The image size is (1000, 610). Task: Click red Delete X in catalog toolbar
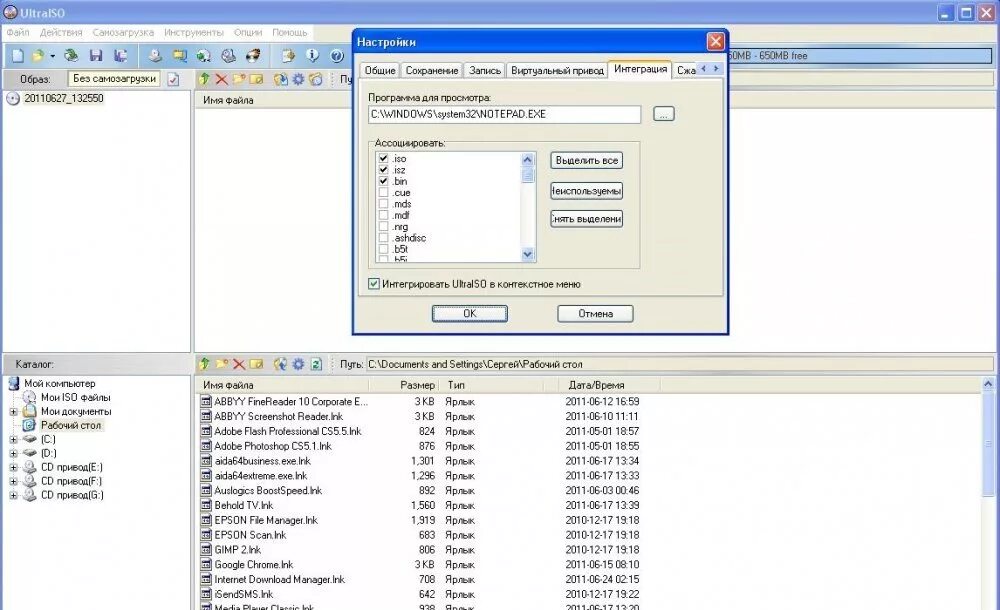(x=239, y=364)
